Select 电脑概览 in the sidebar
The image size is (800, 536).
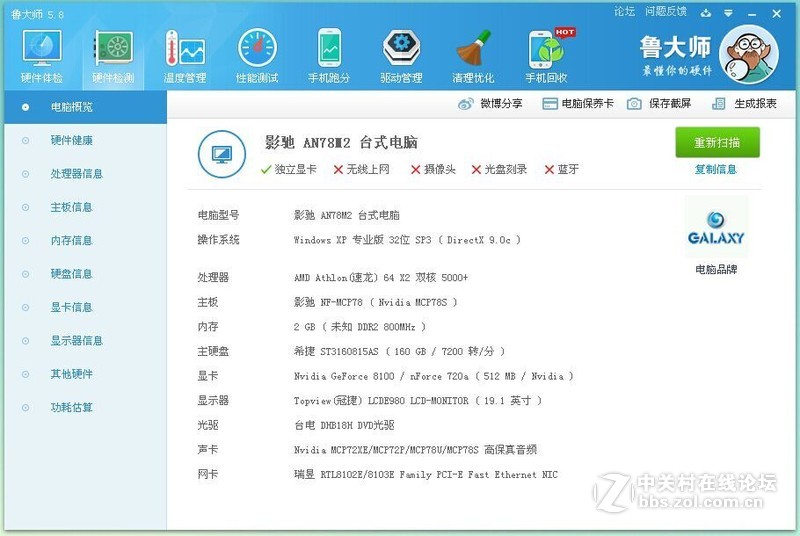(x=85, y=107)
